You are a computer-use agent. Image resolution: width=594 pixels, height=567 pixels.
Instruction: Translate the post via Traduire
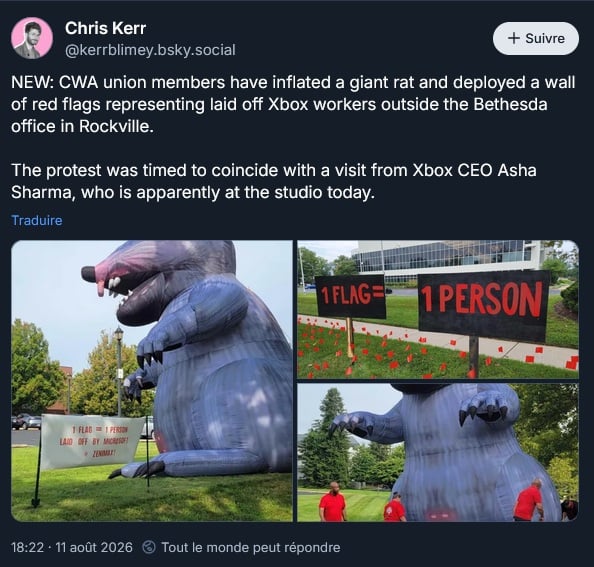click(37, 220)
